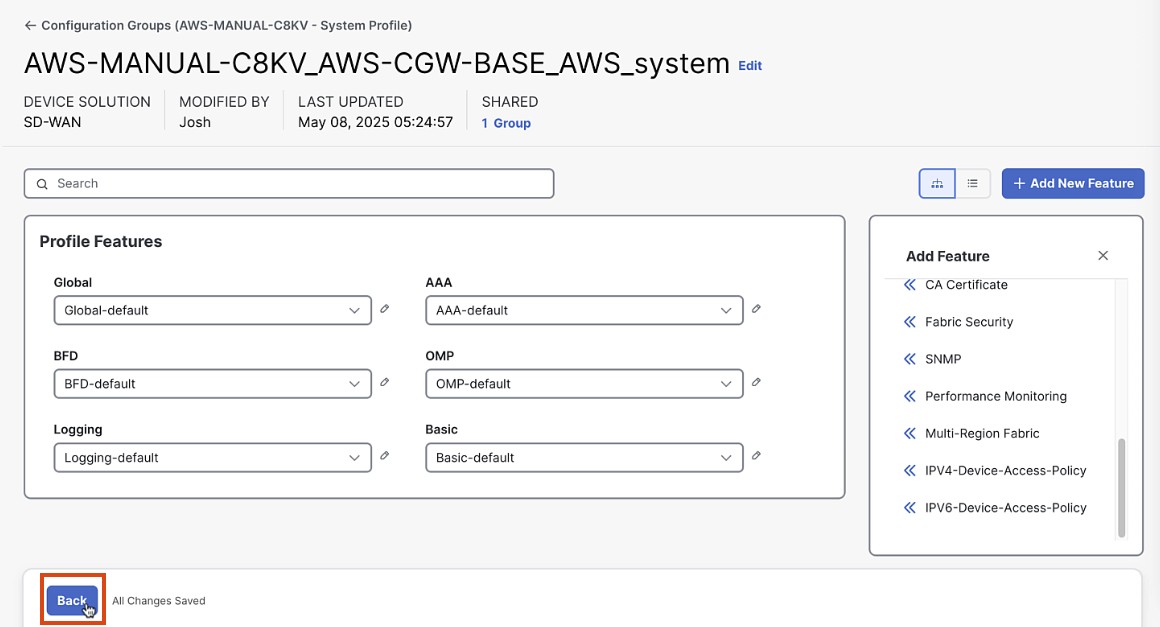Edit the Basic-default feature pencil icon
This screenshot has height=627, width=1160.
[756, 455]
